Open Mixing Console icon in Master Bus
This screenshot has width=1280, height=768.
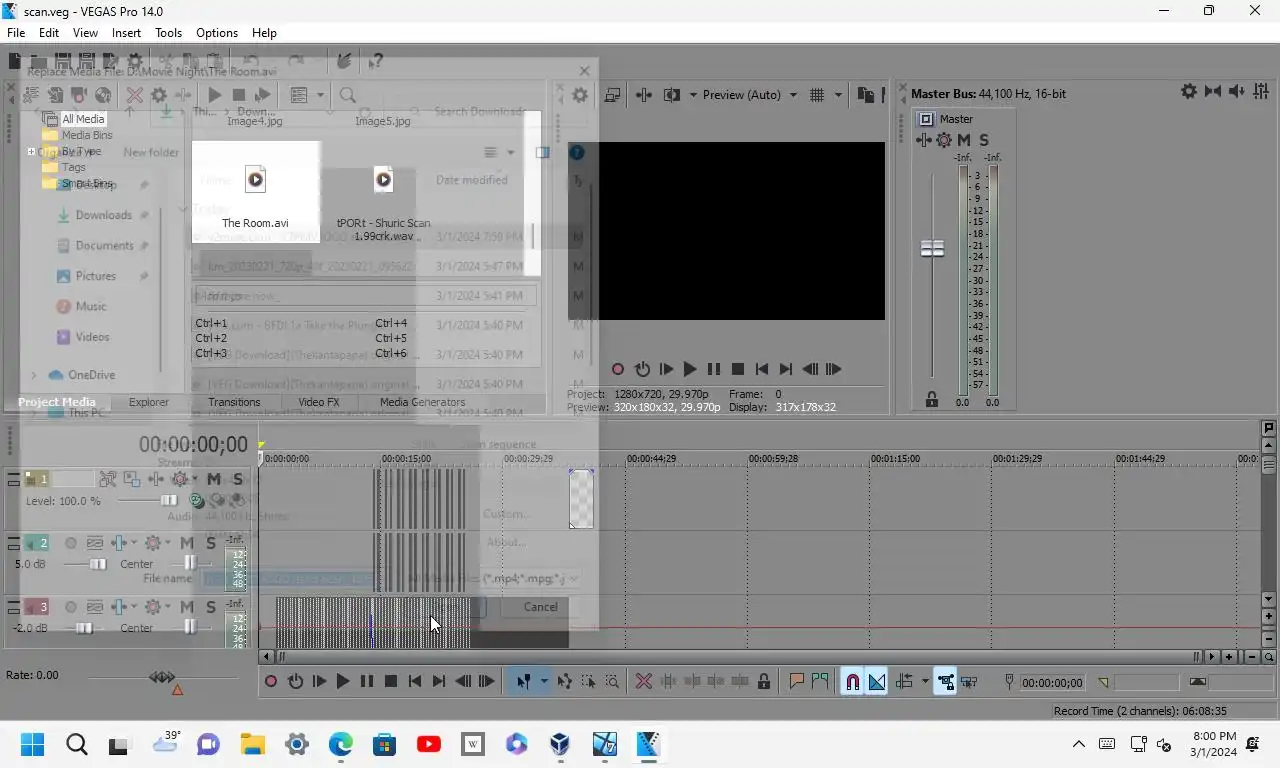(x=1261, y=91)
